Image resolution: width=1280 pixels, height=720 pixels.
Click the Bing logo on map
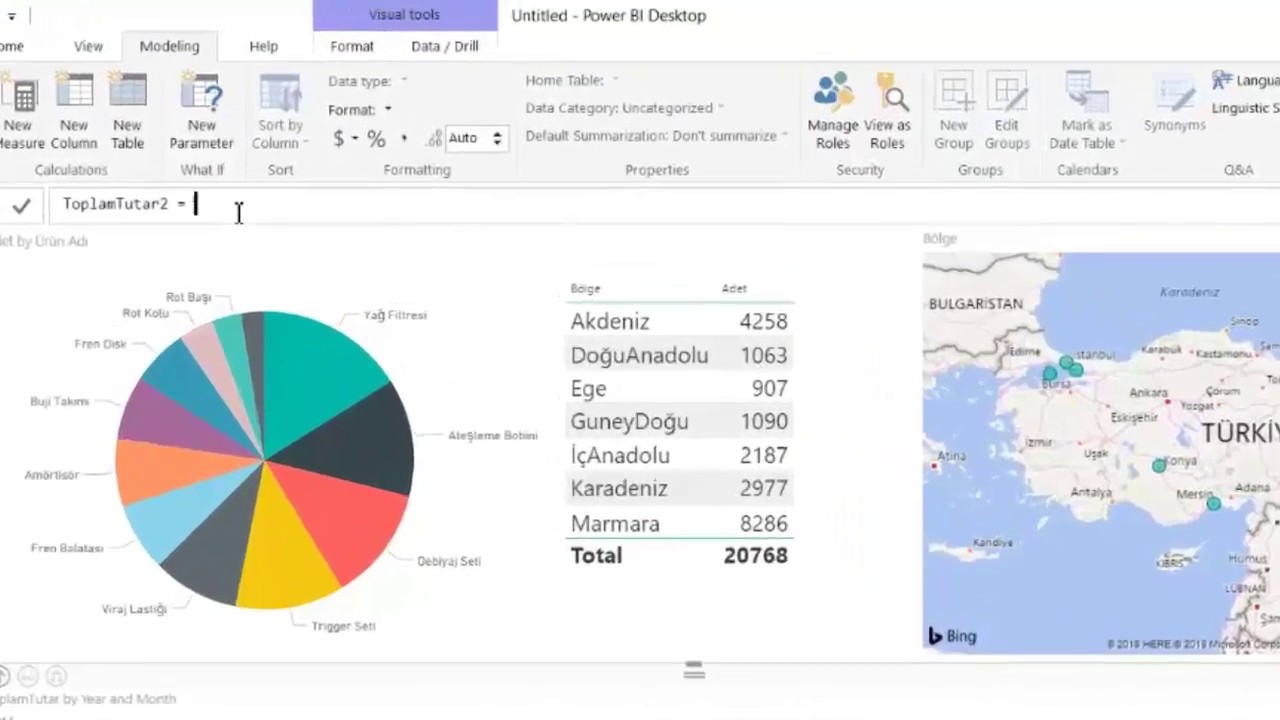coord(952,636)
